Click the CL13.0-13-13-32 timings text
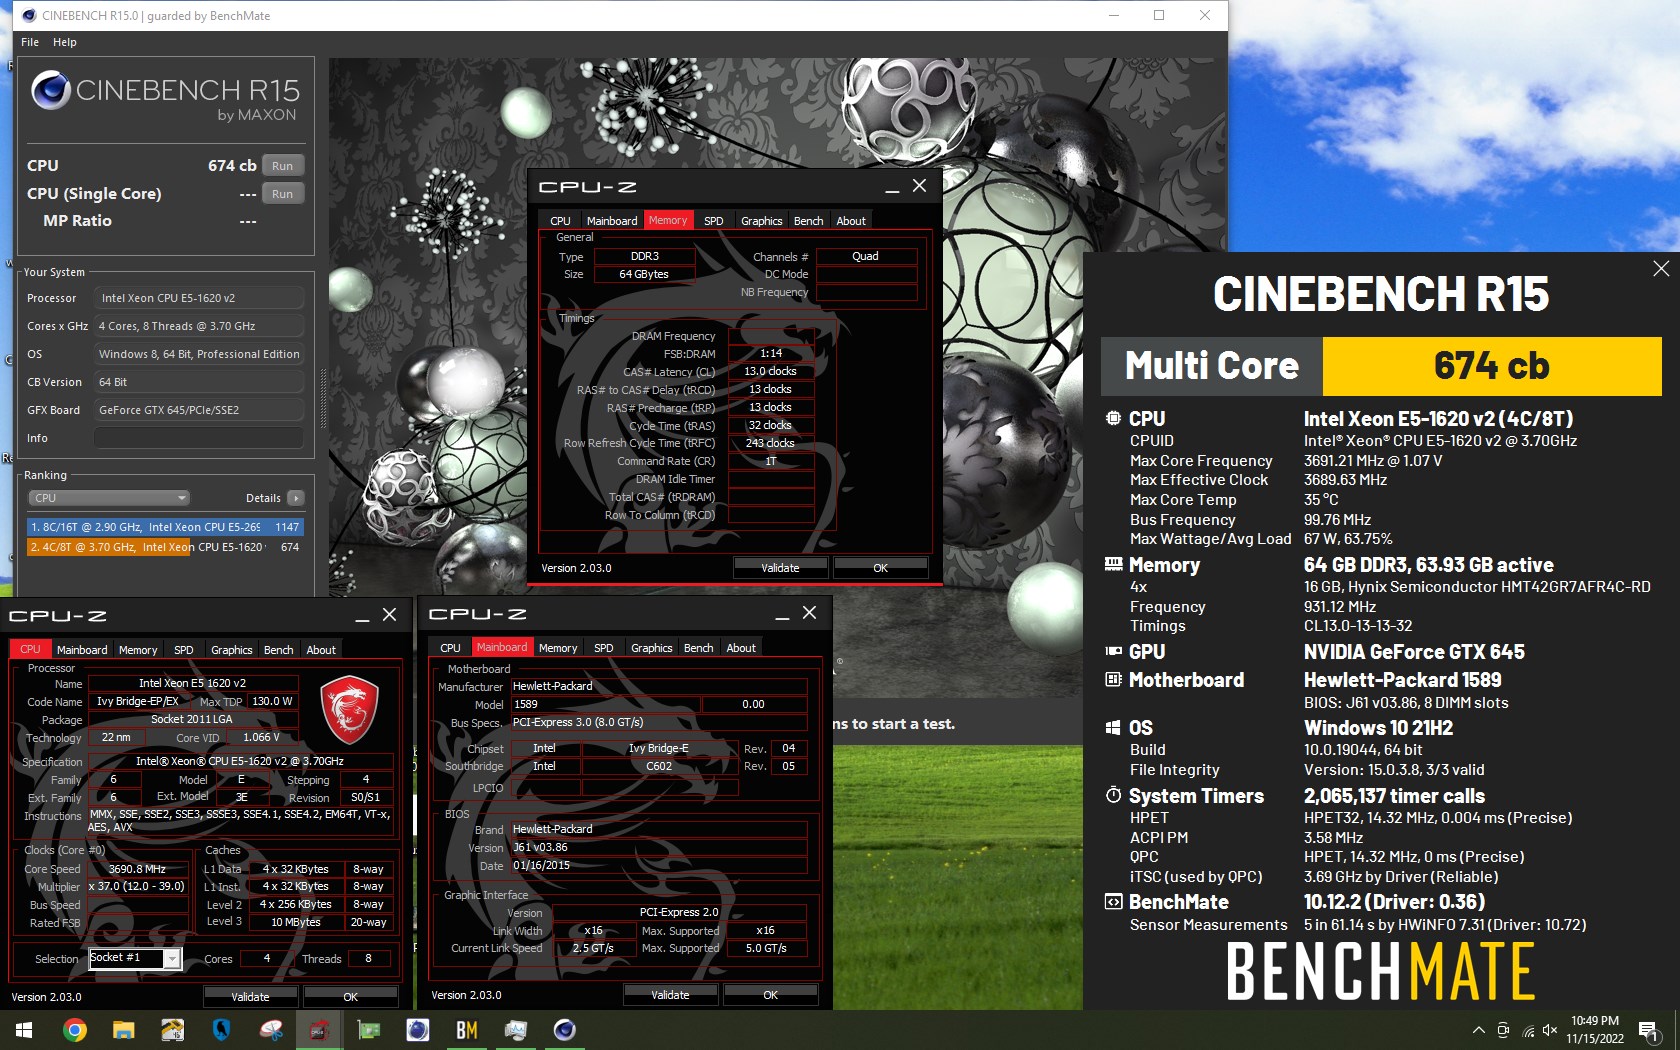1680x1050 pixels. tap(1358, 626)
